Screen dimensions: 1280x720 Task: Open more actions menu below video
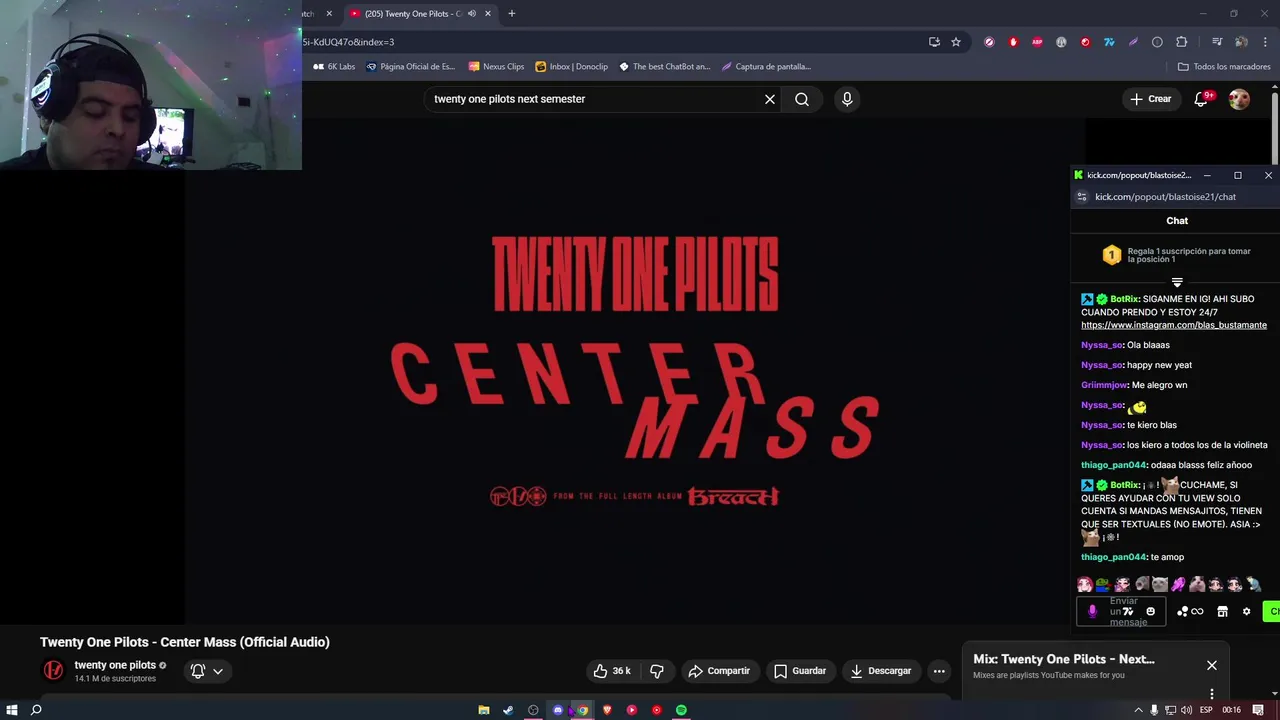939,671
